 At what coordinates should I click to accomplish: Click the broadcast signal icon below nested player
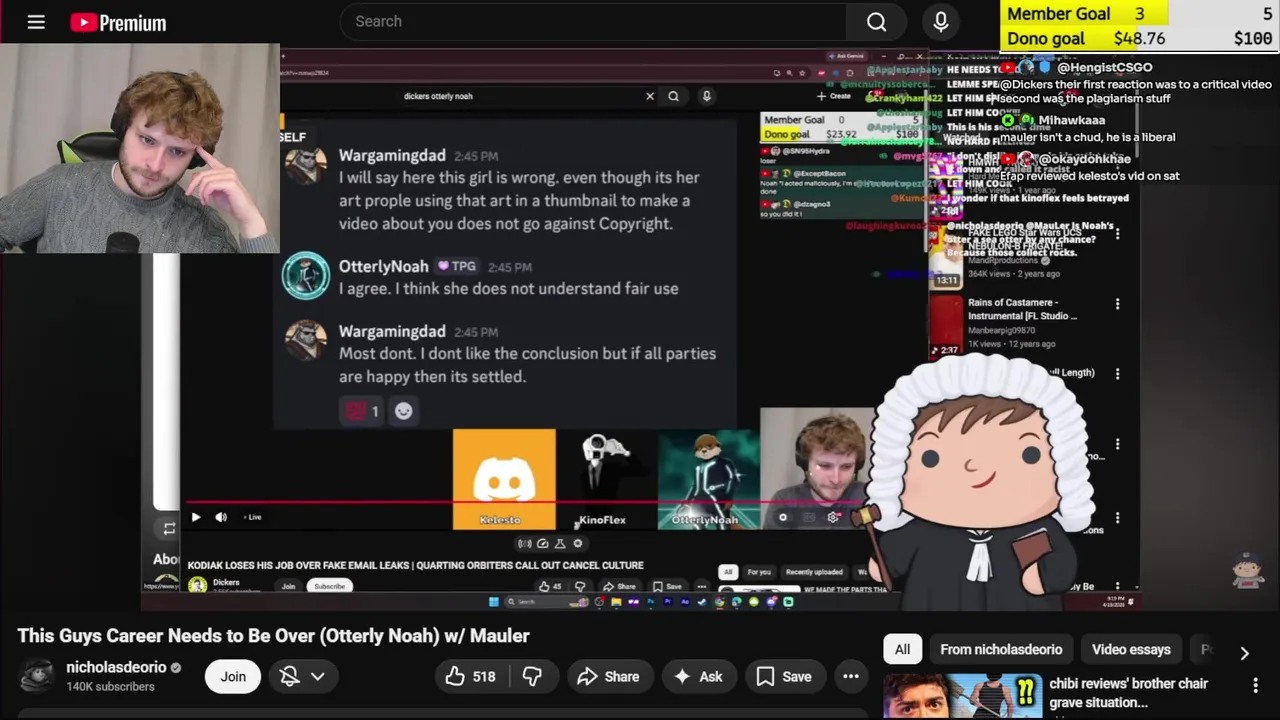525,543
